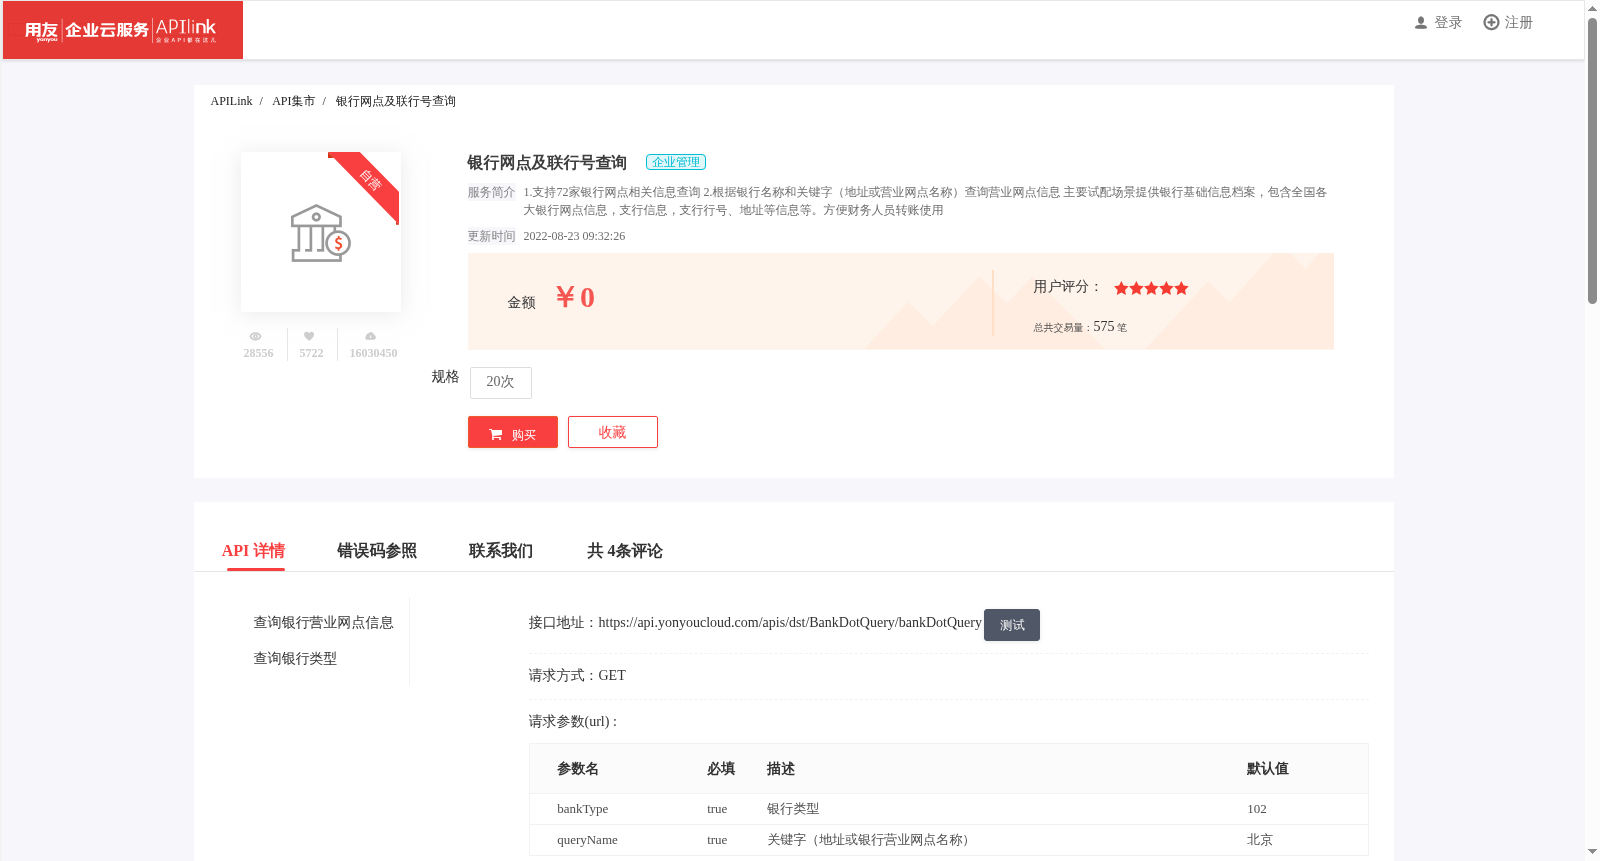Click the 请求方式：GET text
1600x861 pixels.
[x=577, y=676]
